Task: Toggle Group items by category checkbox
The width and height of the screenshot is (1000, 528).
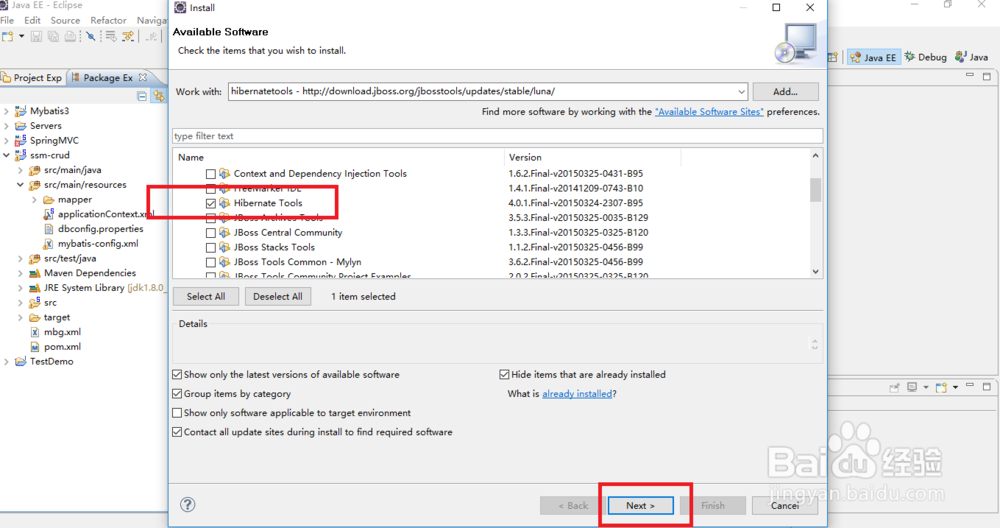Action: 177,393
